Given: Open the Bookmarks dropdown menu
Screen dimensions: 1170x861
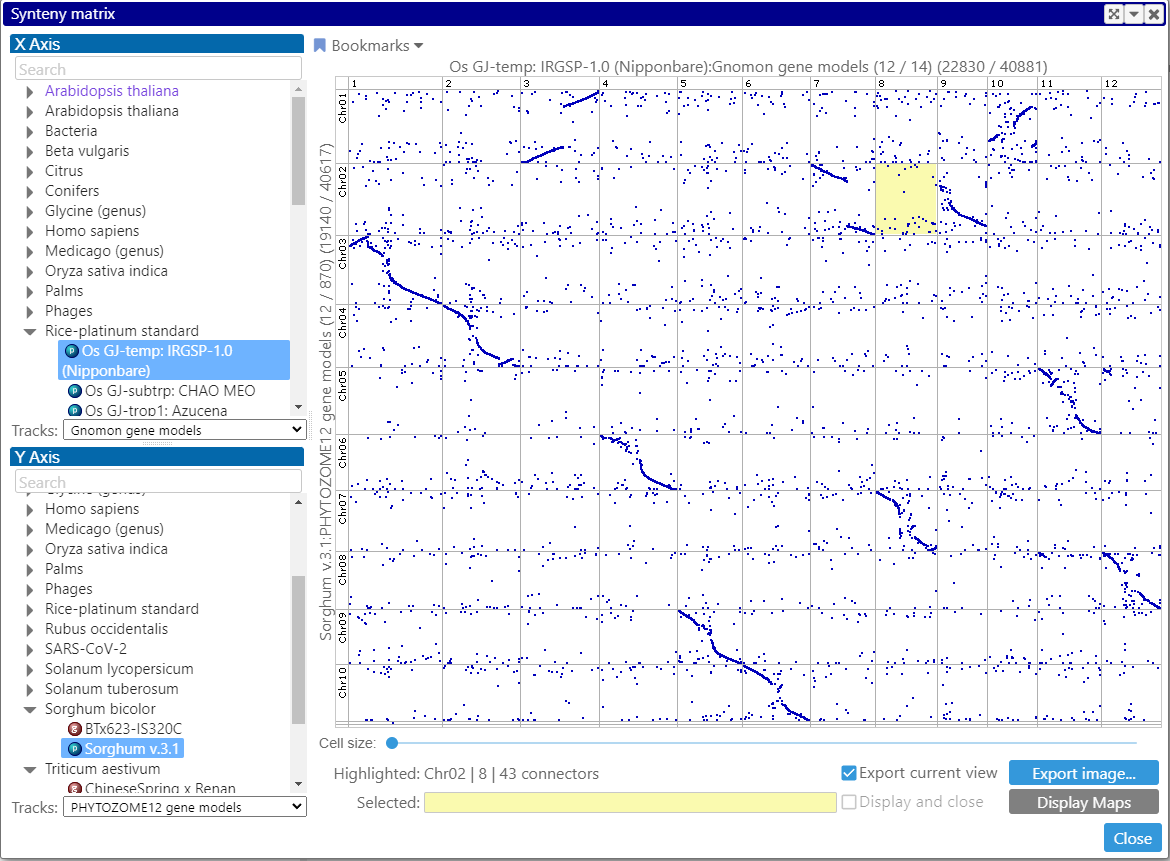Looking at the screenshot, I should click(377, 46).
